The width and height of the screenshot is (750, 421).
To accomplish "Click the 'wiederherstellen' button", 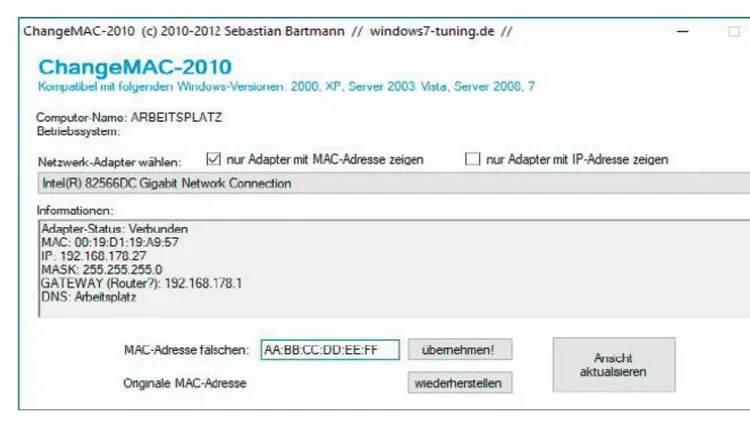I will click(x=460, y=383).
